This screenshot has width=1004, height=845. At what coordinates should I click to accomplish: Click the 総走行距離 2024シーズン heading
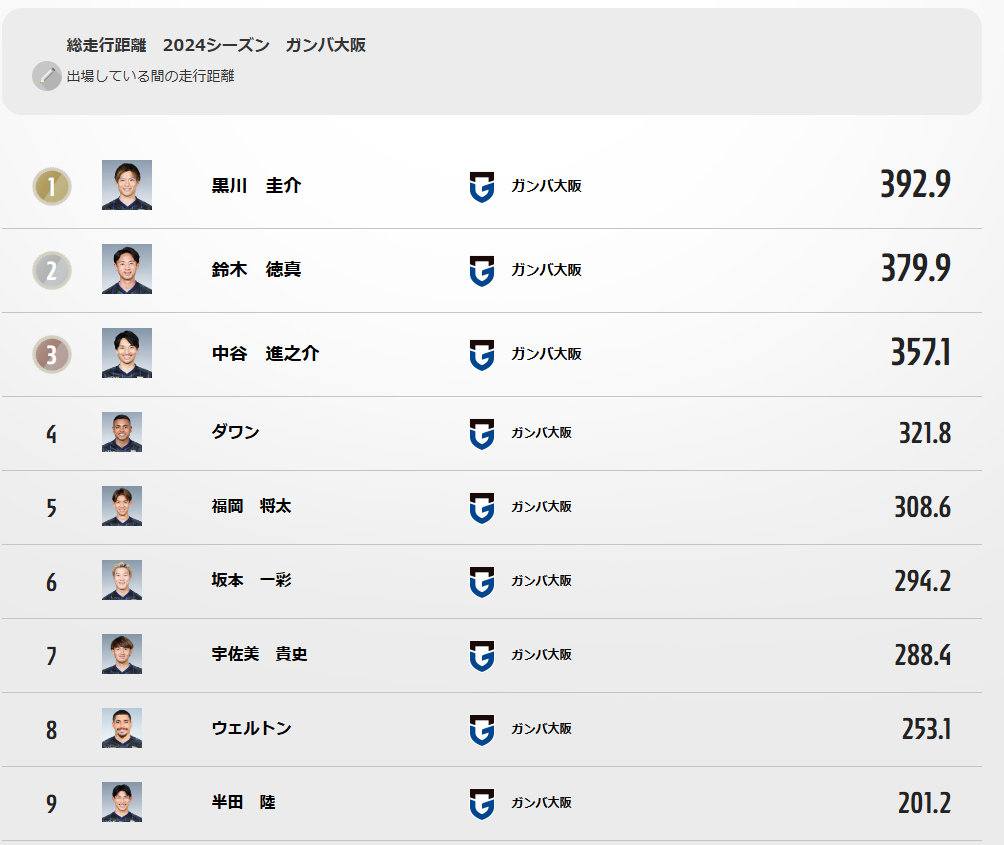168,45
